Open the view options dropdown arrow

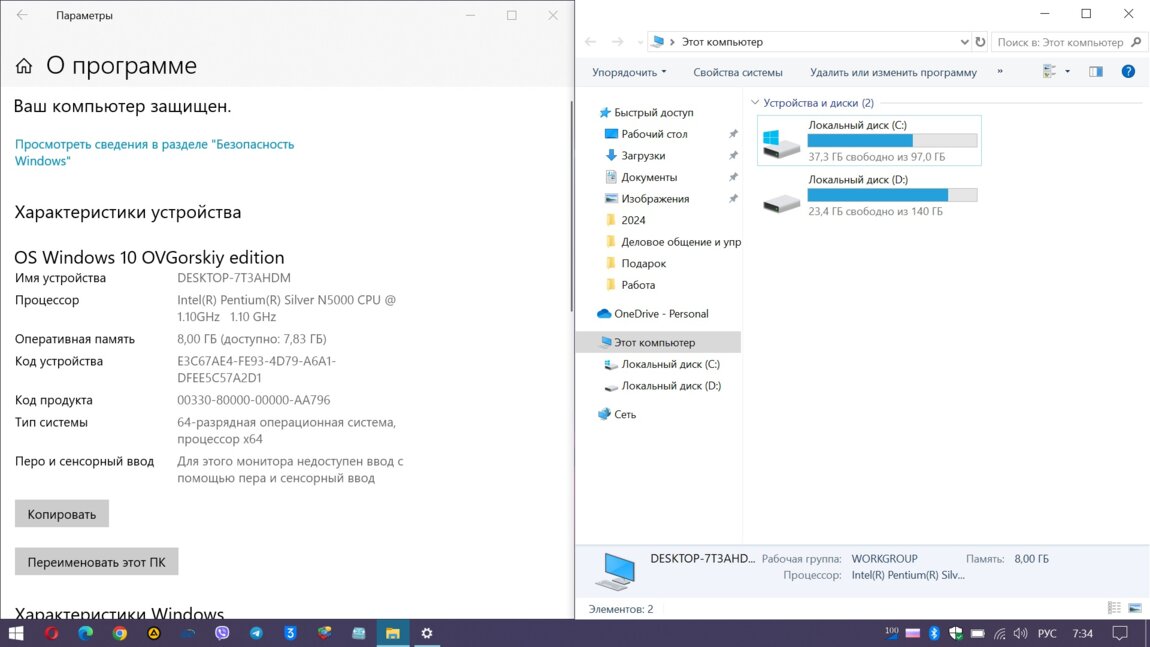pyautogui.click(x=1067, y=71)
